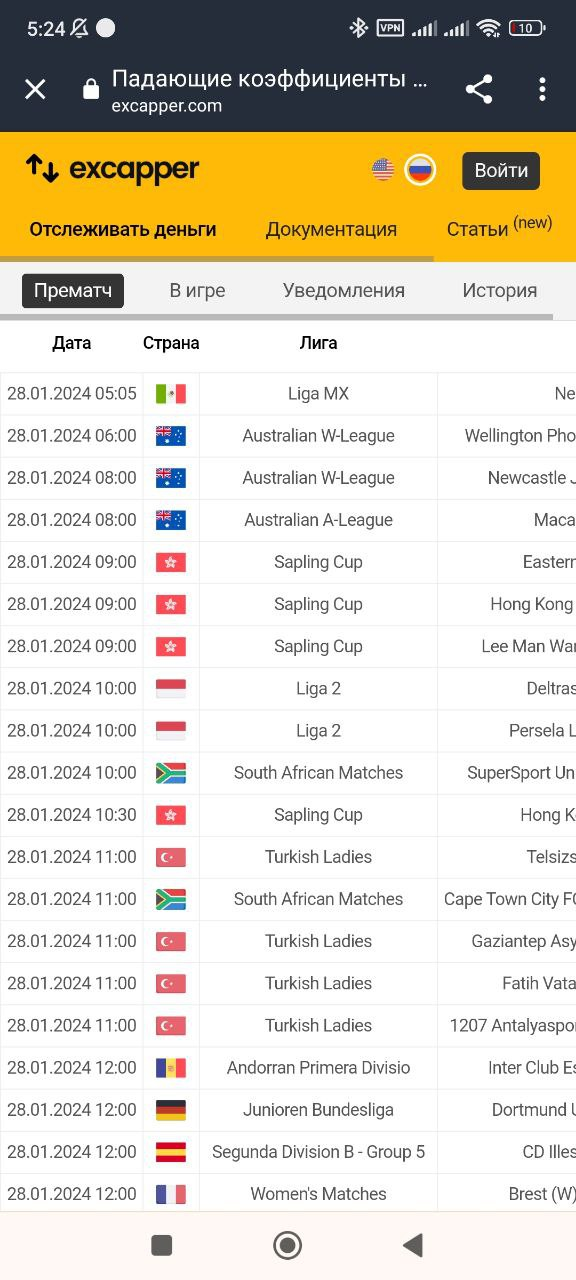Click the Hong Kong flag beside Sapling Cup
This screenshot has height=1280, width=576.
(170, 562)
